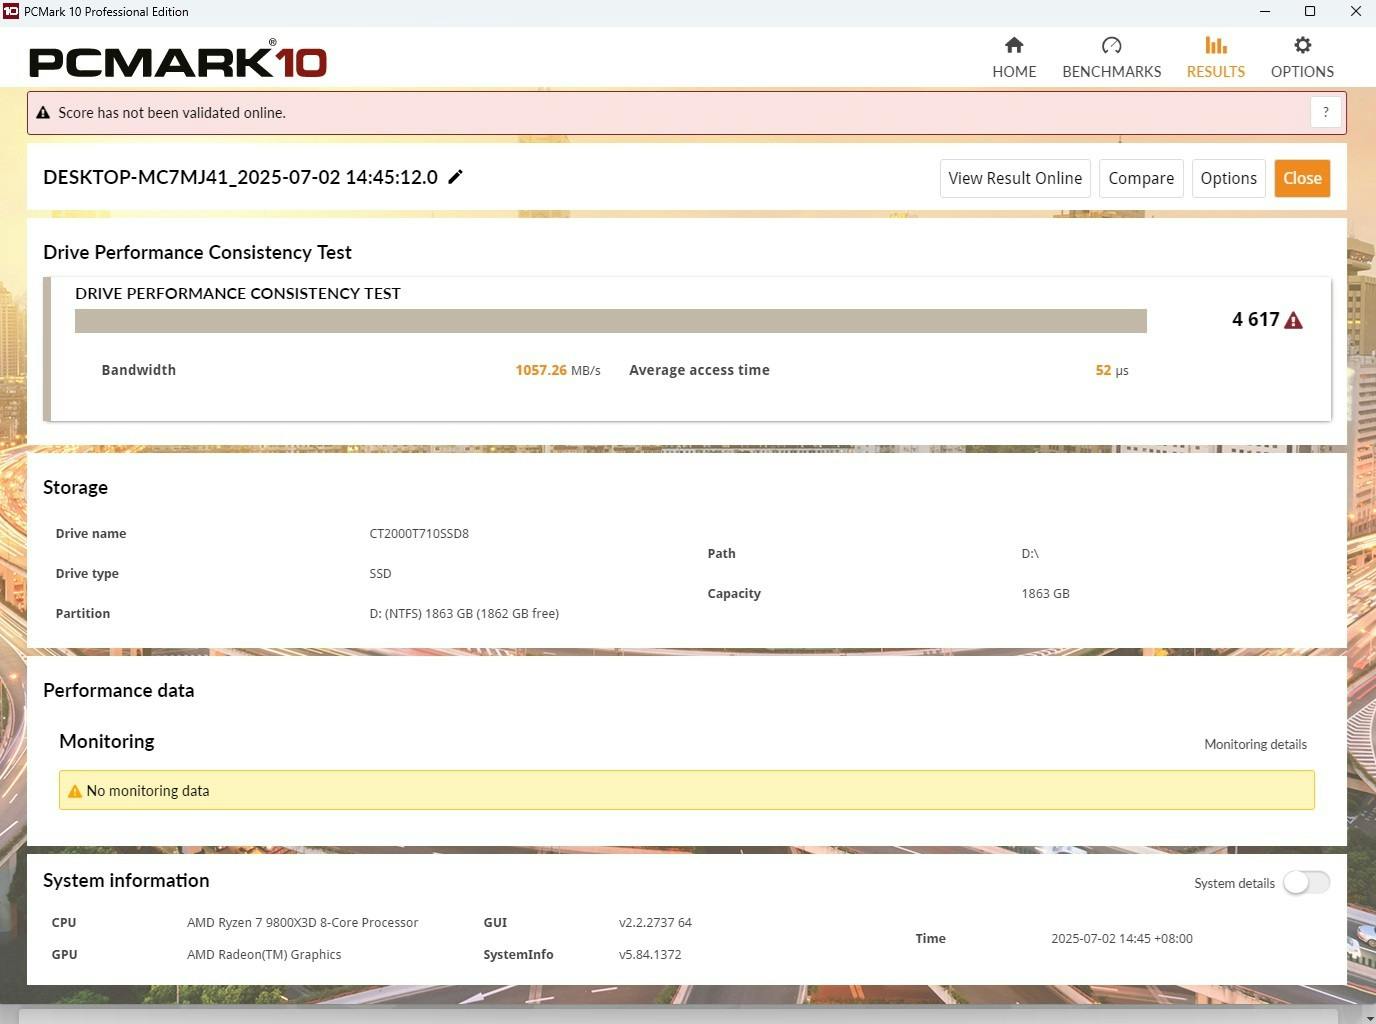Viewport: 1376px width, 1024px height.
Task: Minimize the PCMark 10 window
Action: point(1265,11)
